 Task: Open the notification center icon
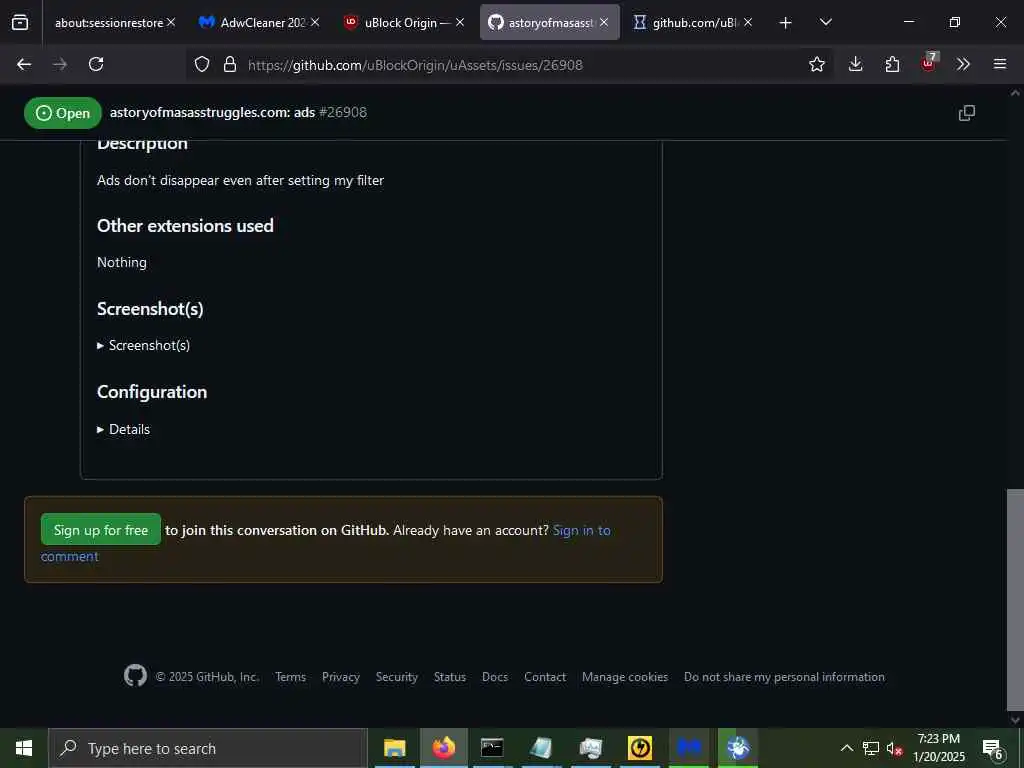(993, 748)
